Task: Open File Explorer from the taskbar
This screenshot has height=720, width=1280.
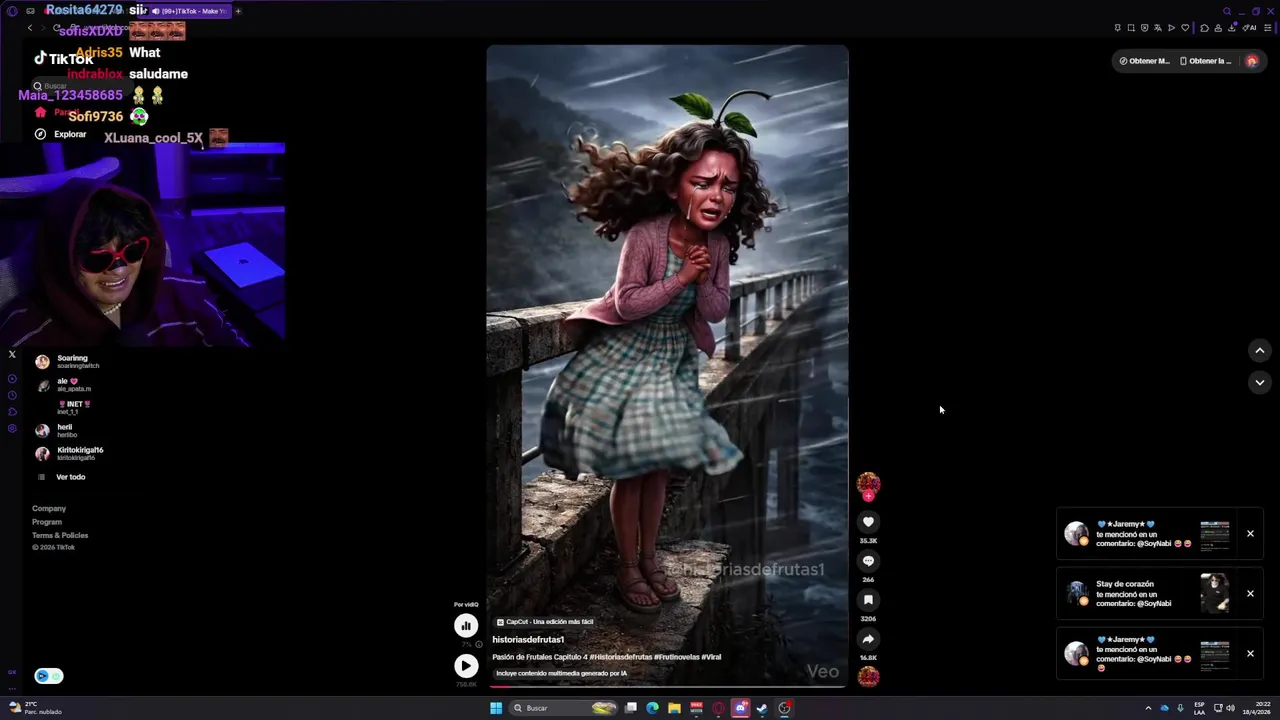Action: pyautogui.click(x=674, y=708)
